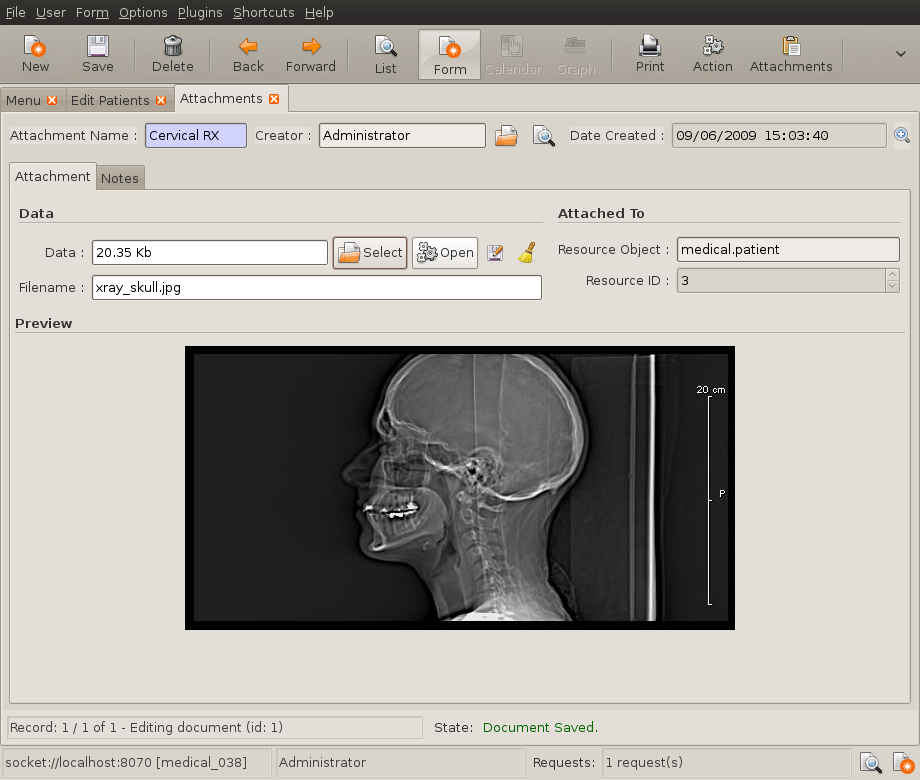
Task: Open the Plugins menu
Action: (200, 13)
